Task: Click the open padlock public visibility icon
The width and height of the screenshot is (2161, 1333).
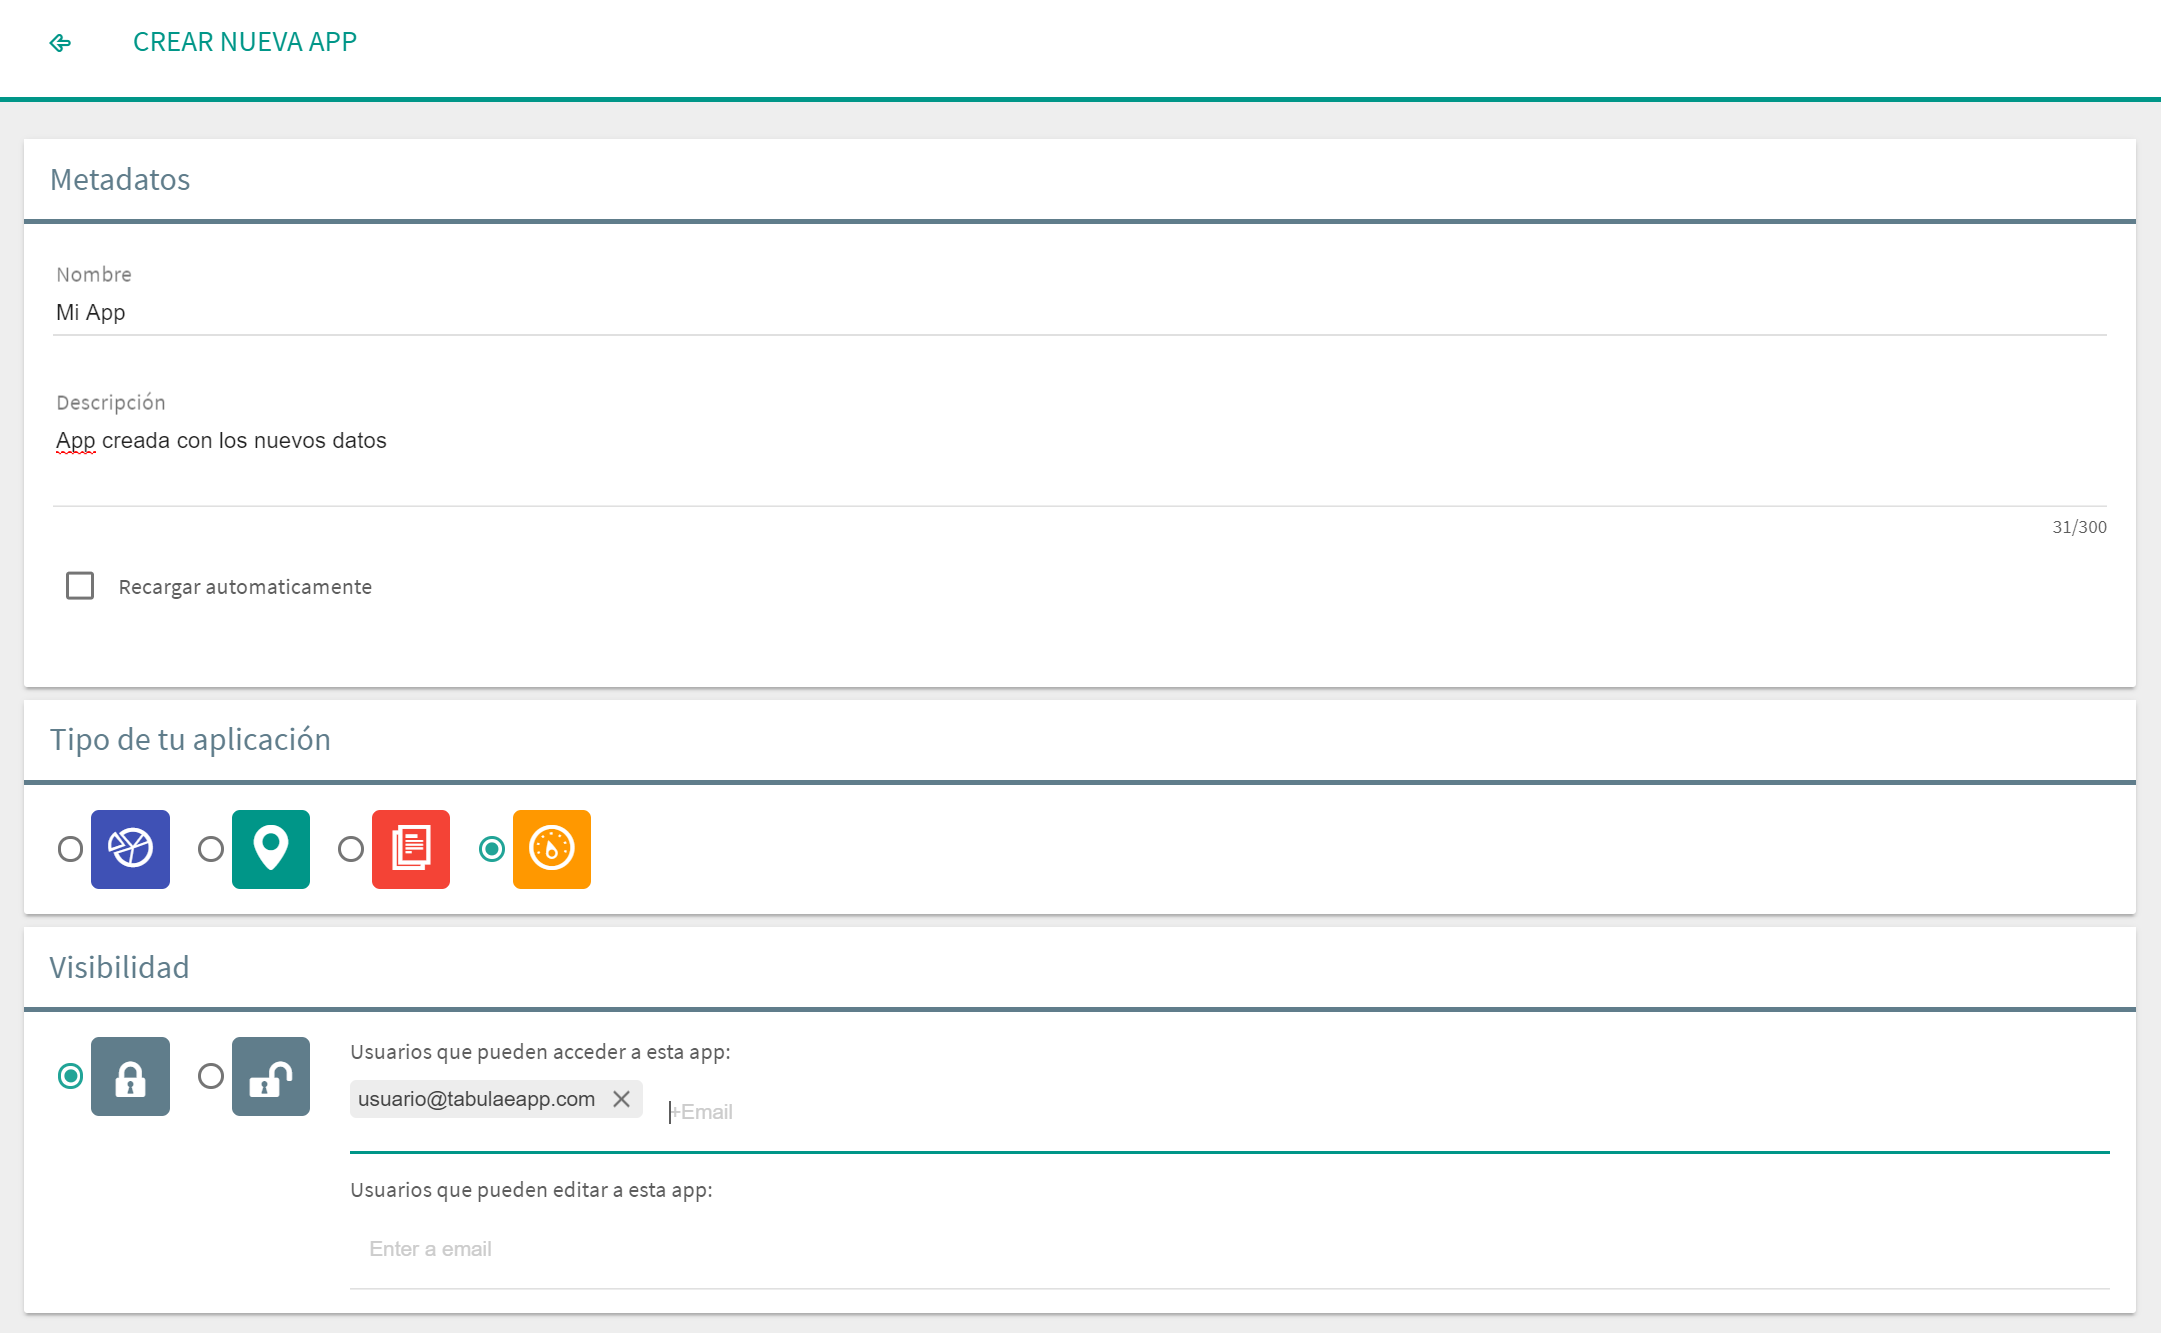Action: (270, 1076)
